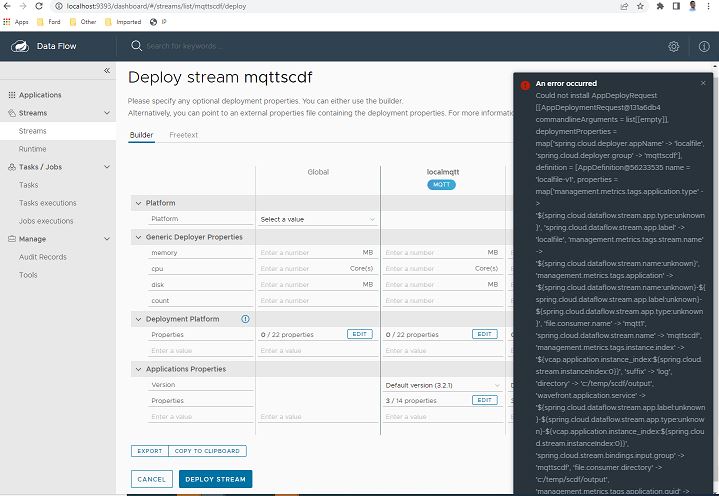719x496 pixels.
Task: Collapse the Deployment Platform section
Action: (x=138, y=319)
